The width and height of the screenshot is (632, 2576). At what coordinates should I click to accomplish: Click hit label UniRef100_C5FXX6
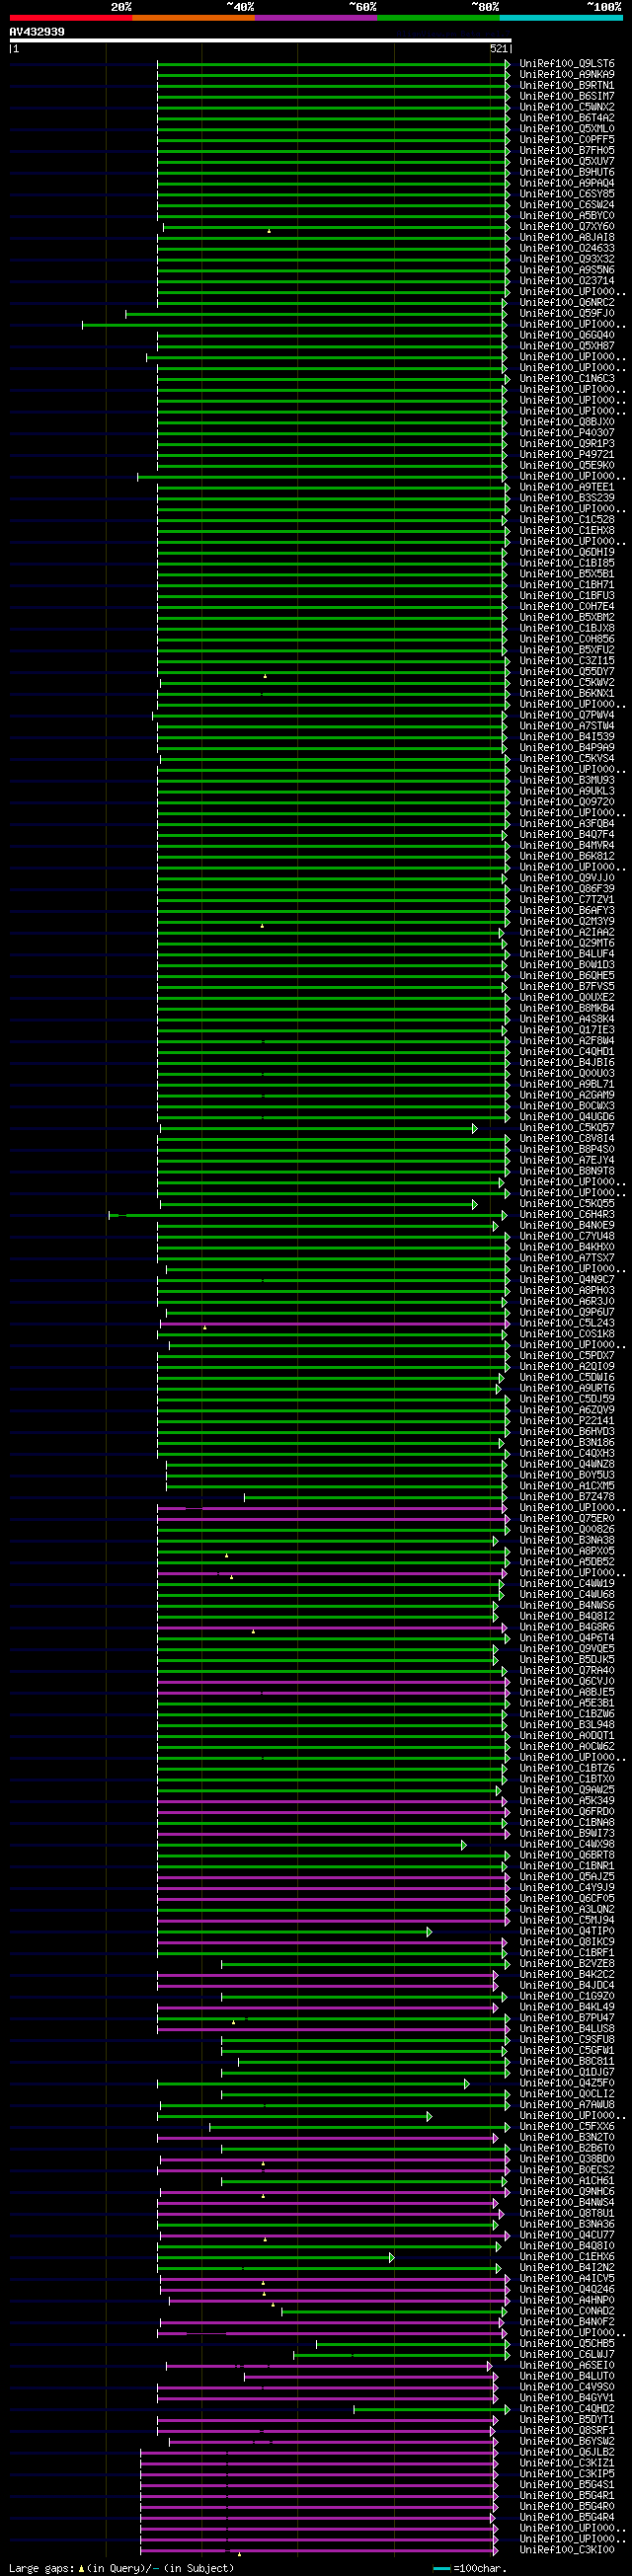(x=567, y=2127)
